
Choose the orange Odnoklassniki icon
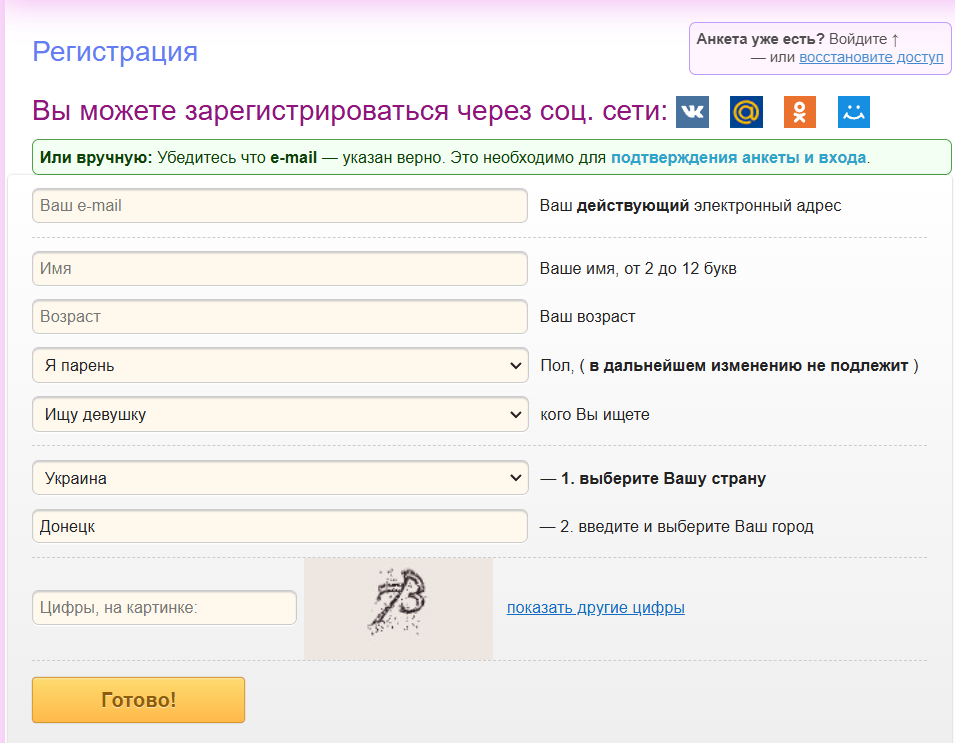pyautogui.click(x=800, y=112)
